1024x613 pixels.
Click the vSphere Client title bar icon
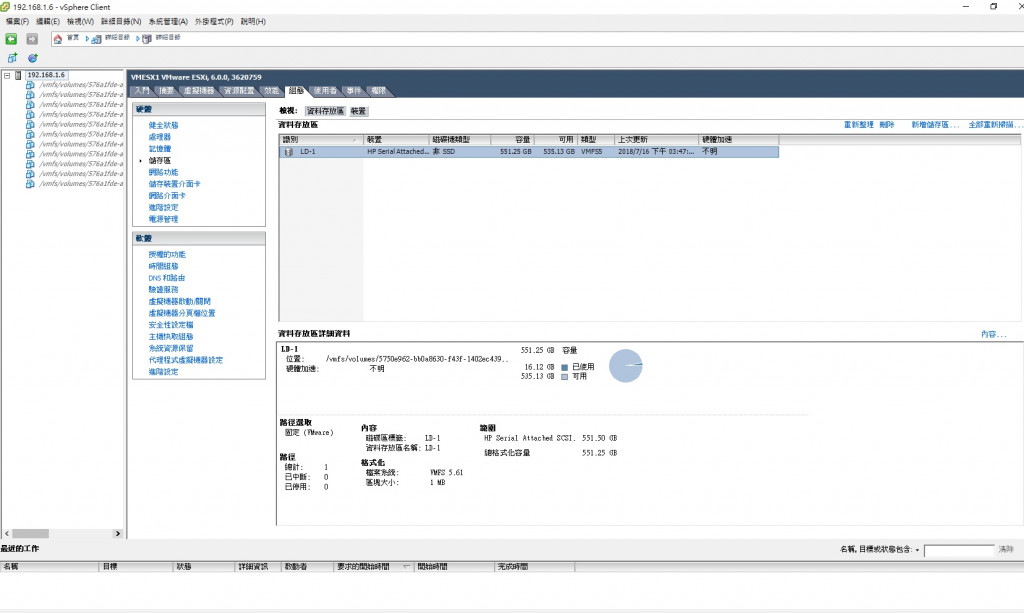coord(5,7)
